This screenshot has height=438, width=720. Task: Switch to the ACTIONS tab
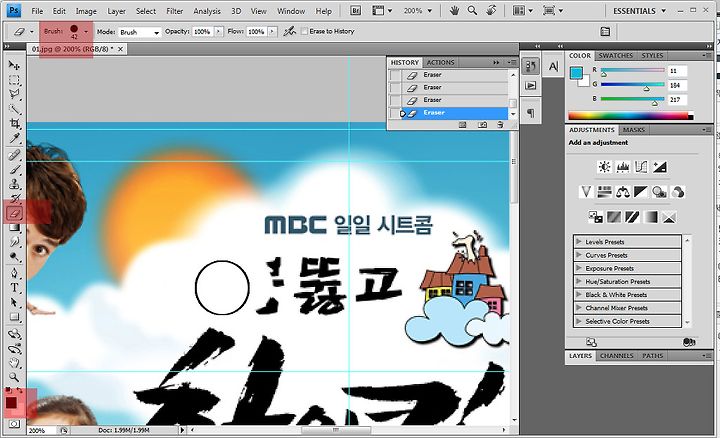click(440, 62)
